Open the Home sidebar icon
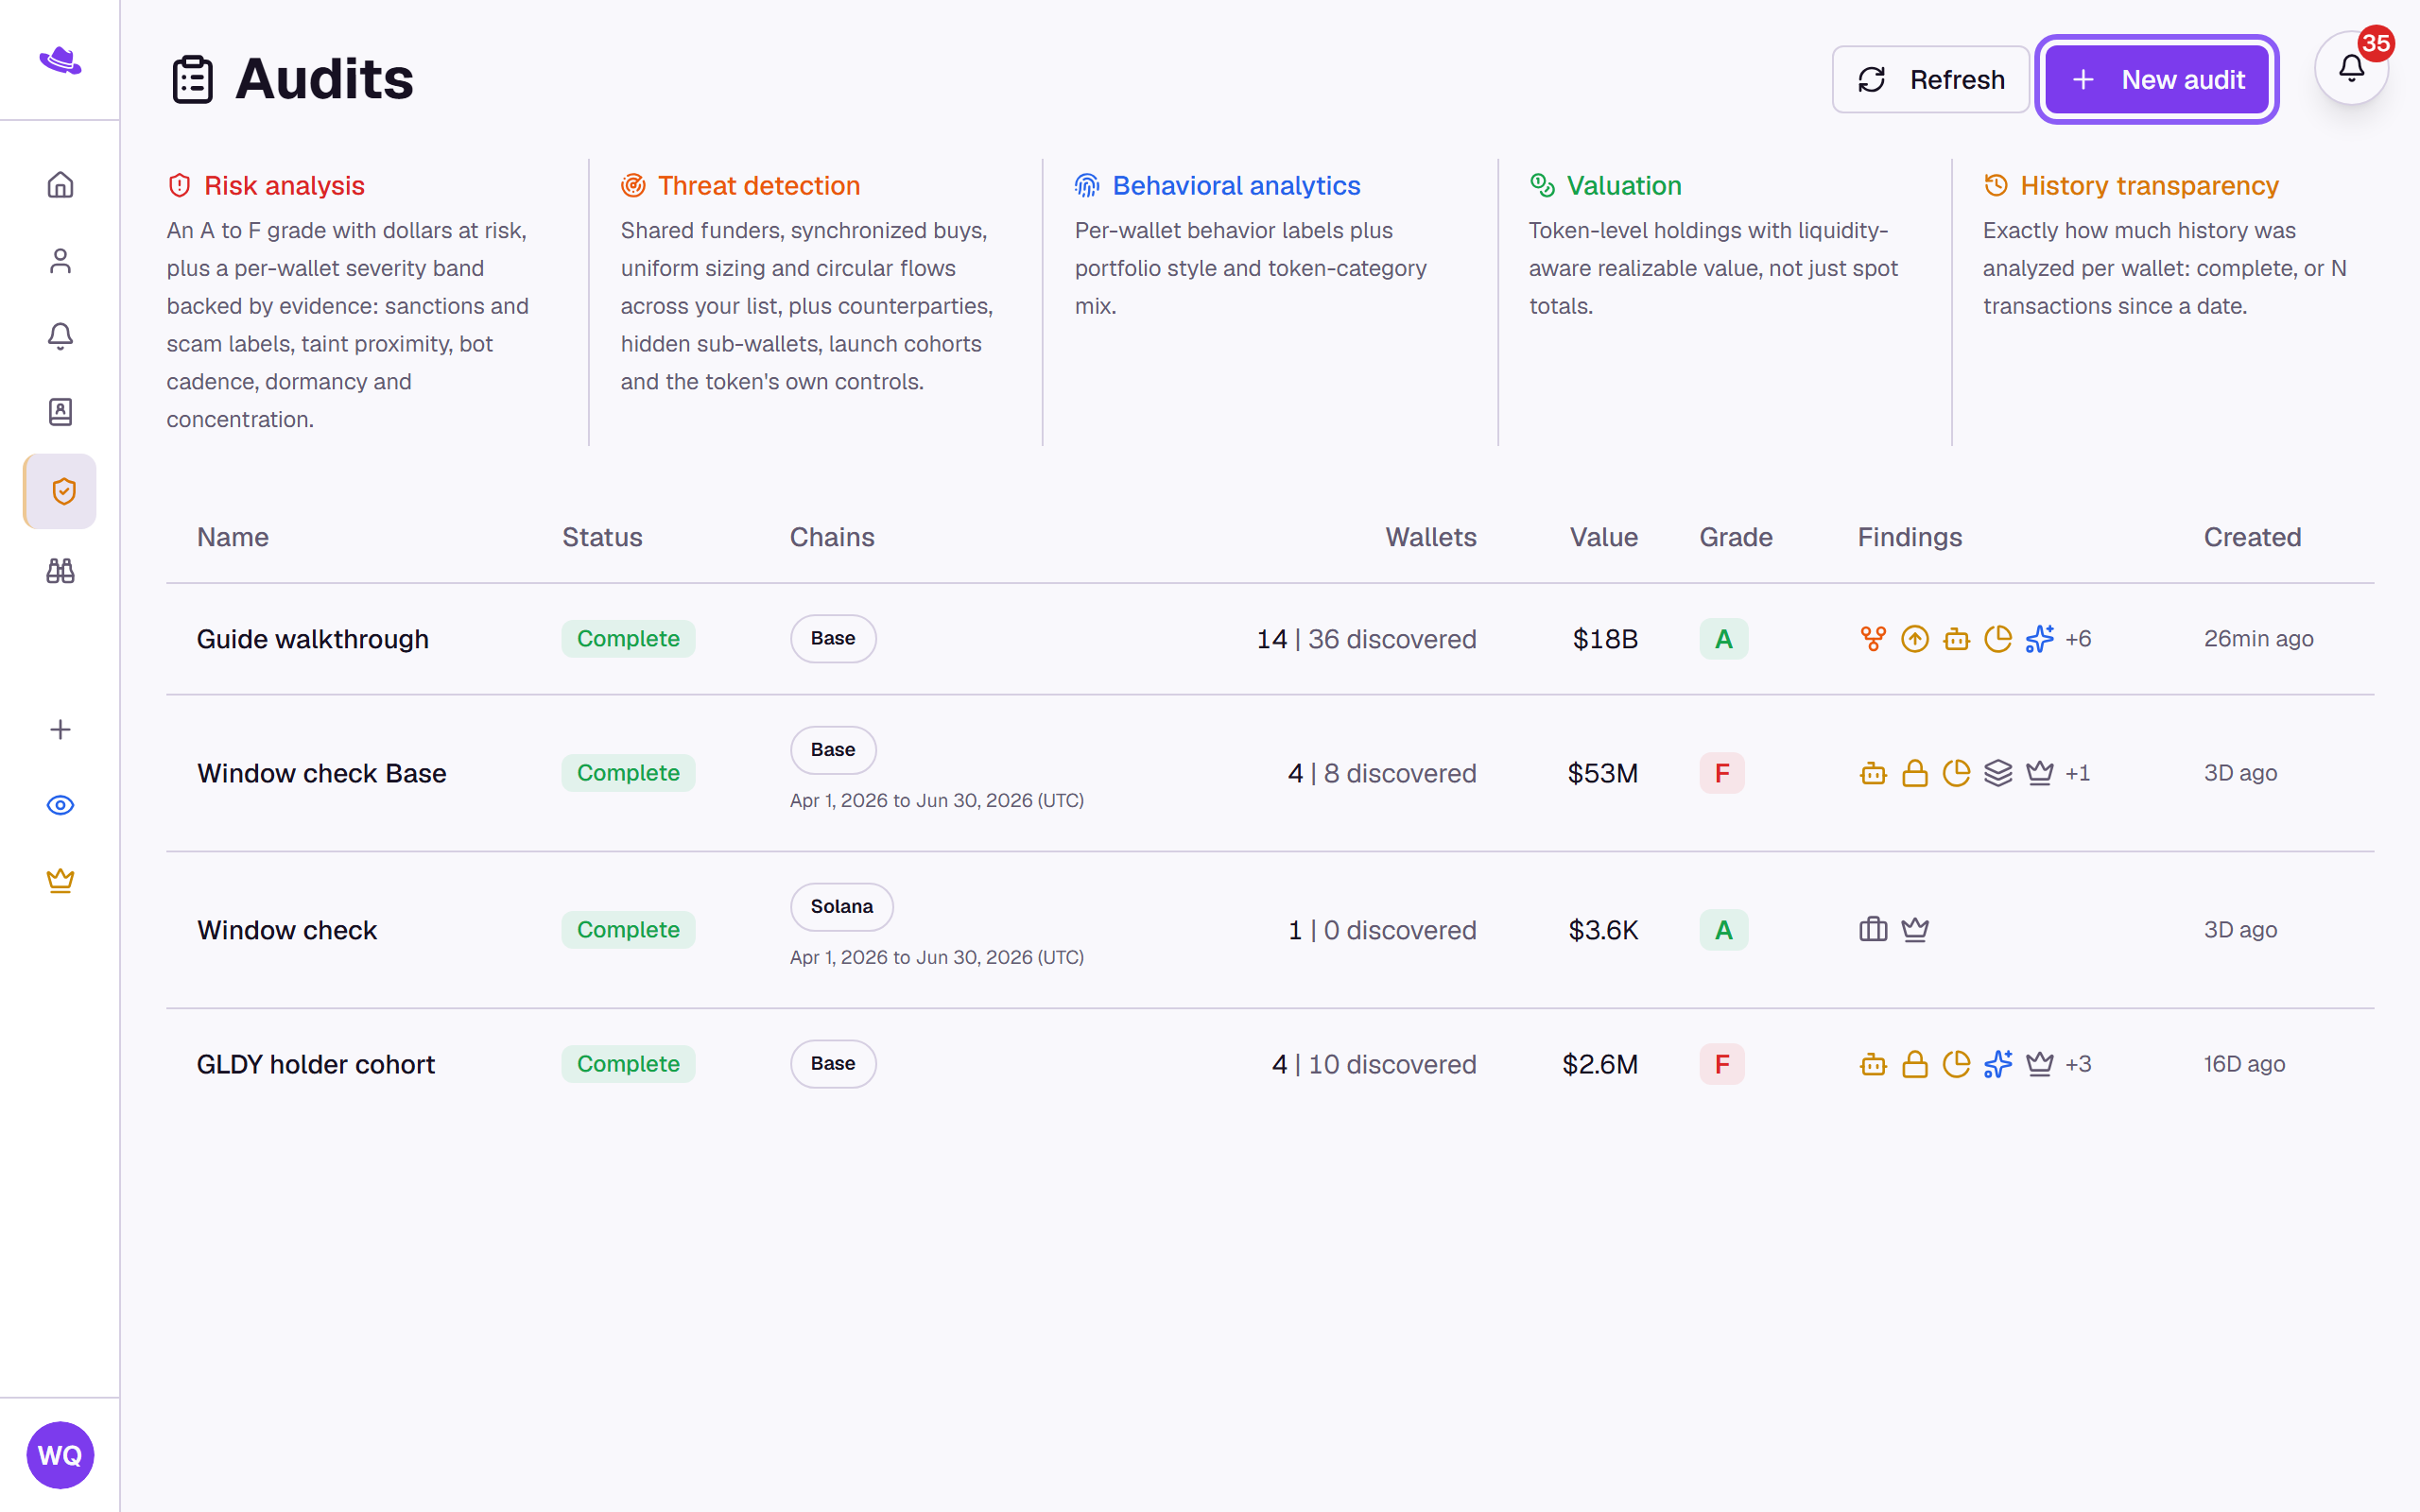 click(x=60, y=185)
